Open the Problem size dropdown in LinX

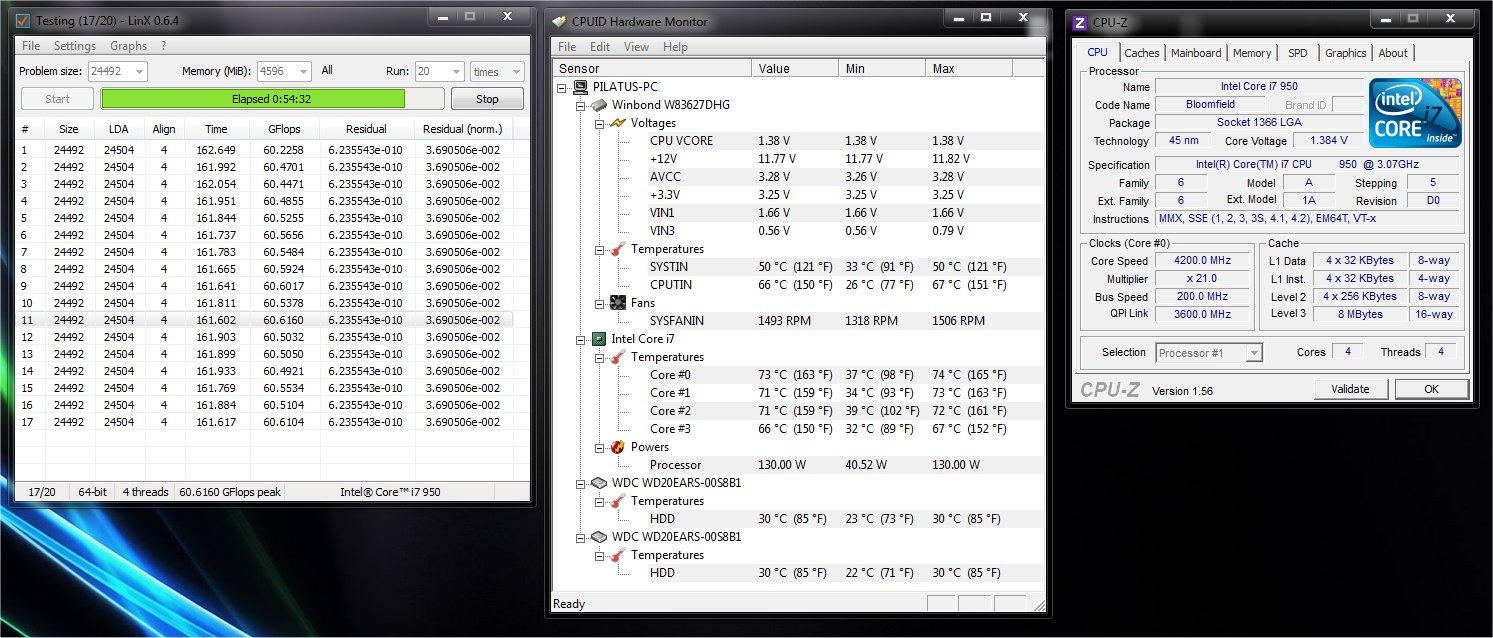pyautogui.click(x=138, y=71)
